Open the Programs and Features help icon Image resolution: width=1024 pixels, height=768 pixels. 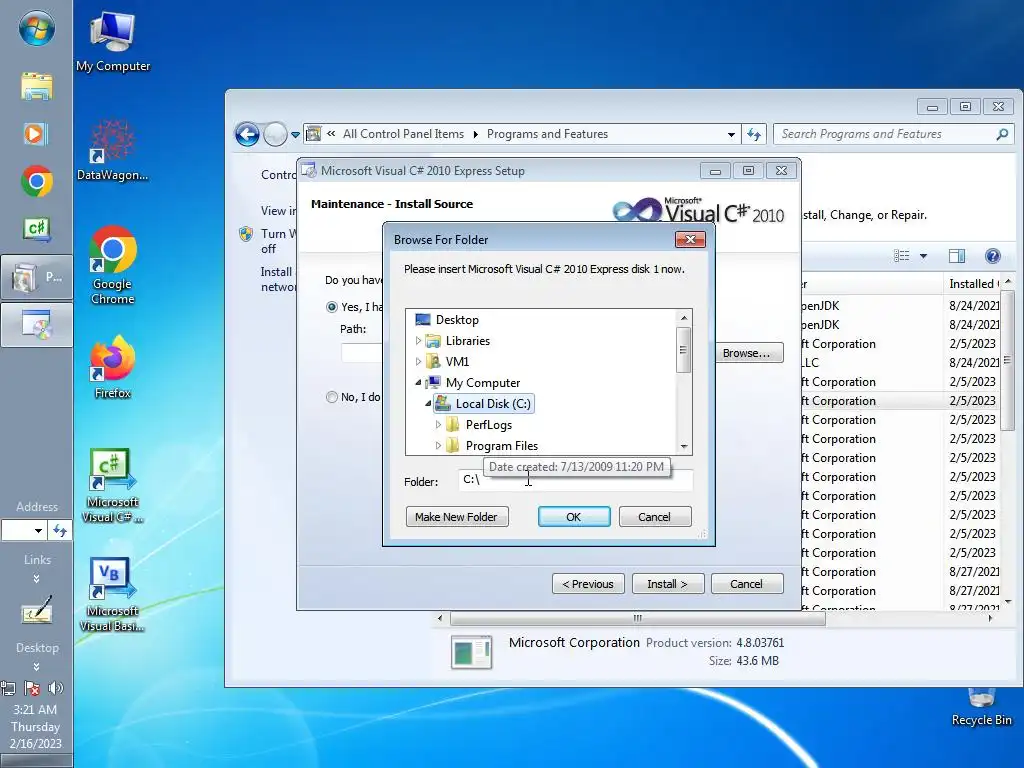pos(992,256)
